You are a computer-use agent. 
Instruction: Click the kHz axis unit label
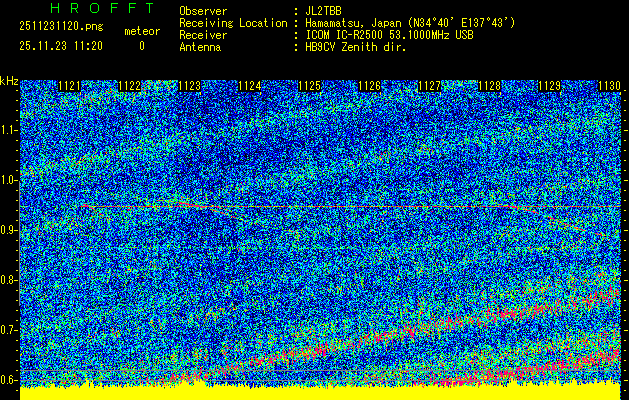pos(9,80)
